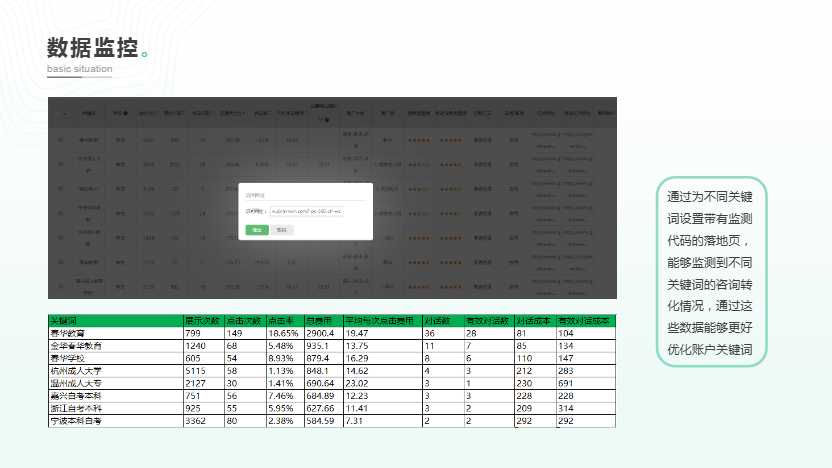The height and width of the screenshot is (468, 832).
Task: Click the 7.31 average click cost cell
Action: [383, 421]
